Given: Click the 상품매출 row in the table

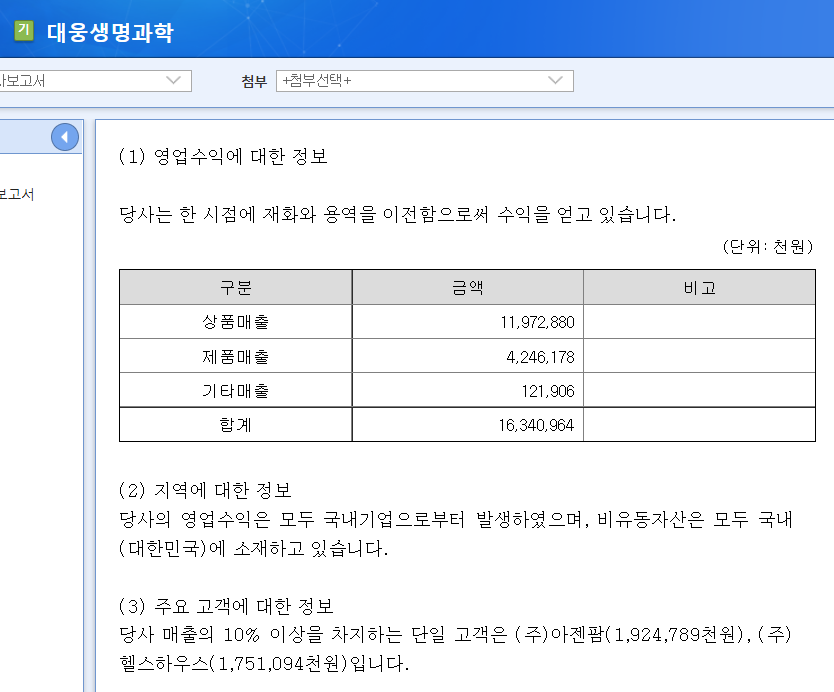Looking at the screenshot, I should click(x=235, y=321).
